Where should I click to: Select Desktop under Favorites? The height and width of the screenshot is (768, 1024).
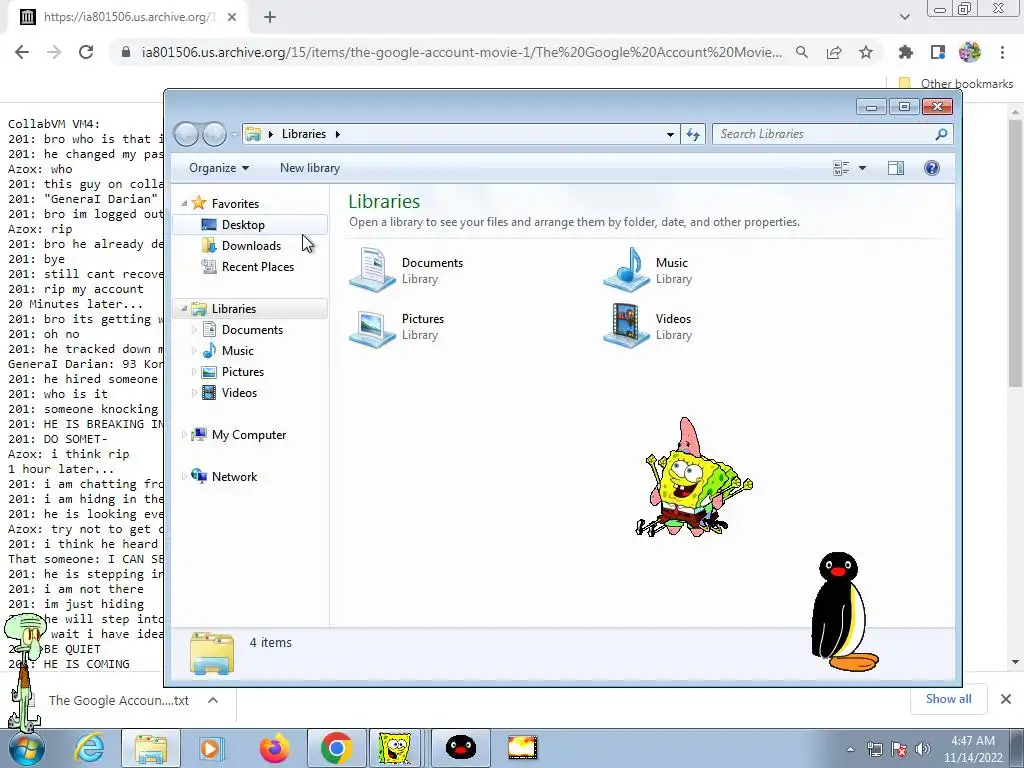[x=243, y=225]
